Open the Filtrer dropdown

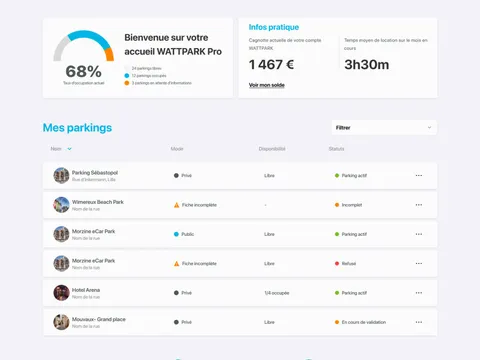click(x=384, y=128)
